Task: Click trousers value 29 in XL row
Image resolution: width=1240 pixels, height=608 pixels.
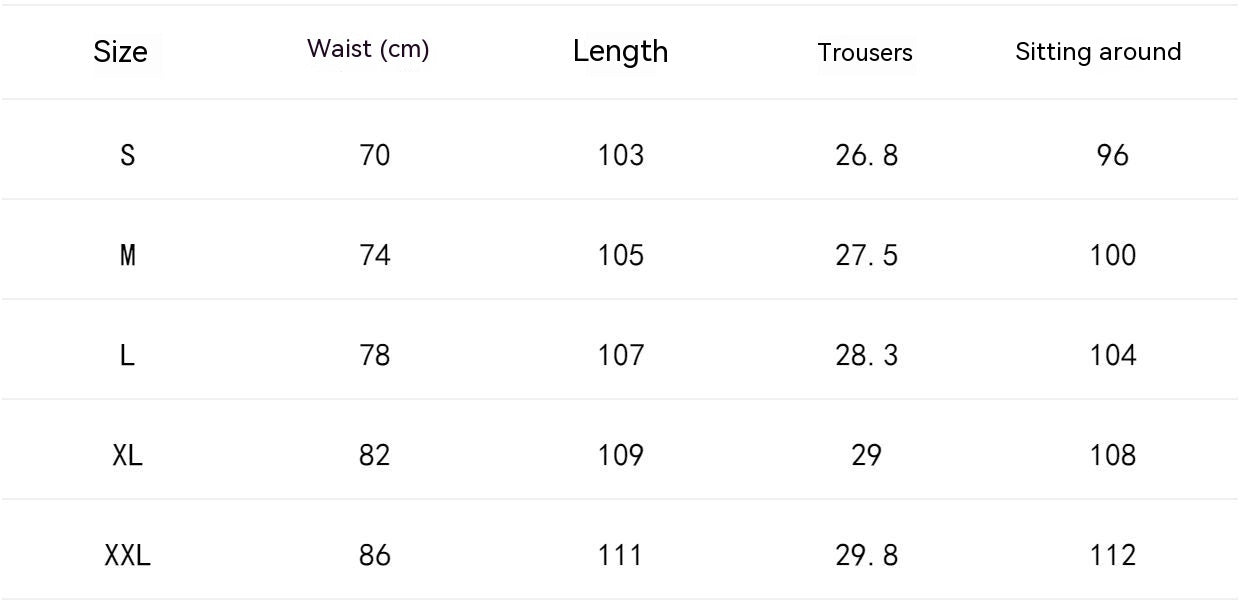Action: tap(867, 456)
